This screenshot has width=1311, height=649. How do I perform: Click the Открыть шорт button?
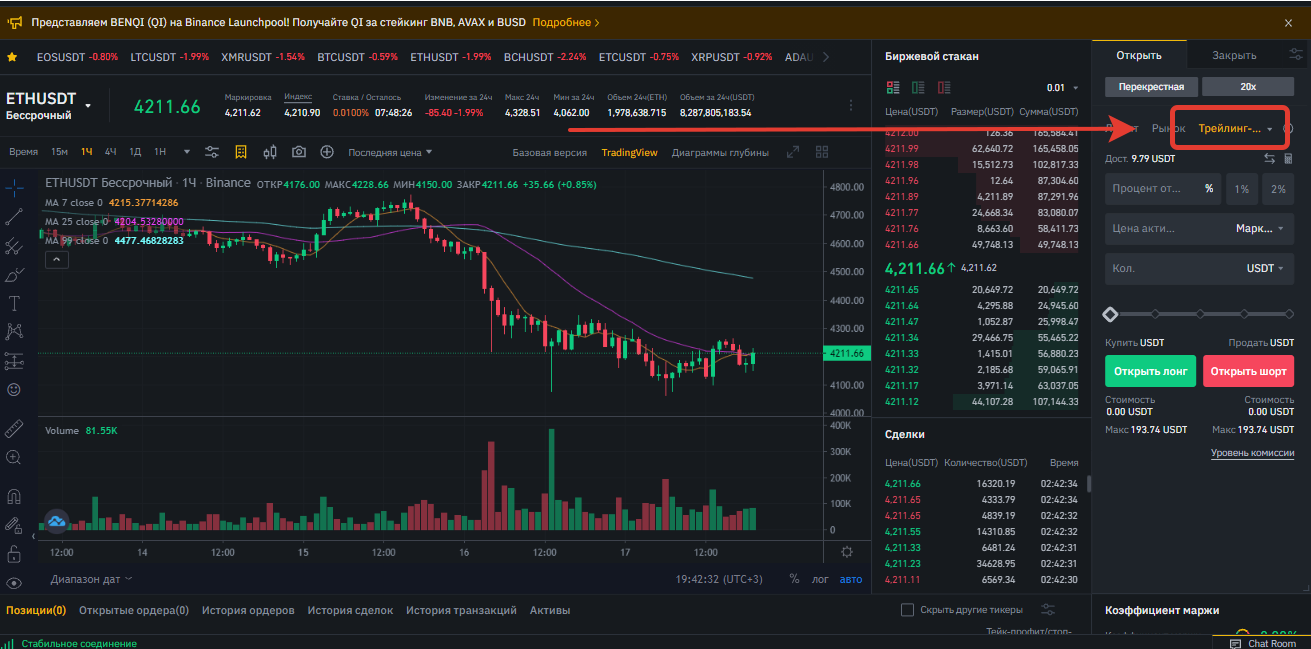click(1248, 371)
